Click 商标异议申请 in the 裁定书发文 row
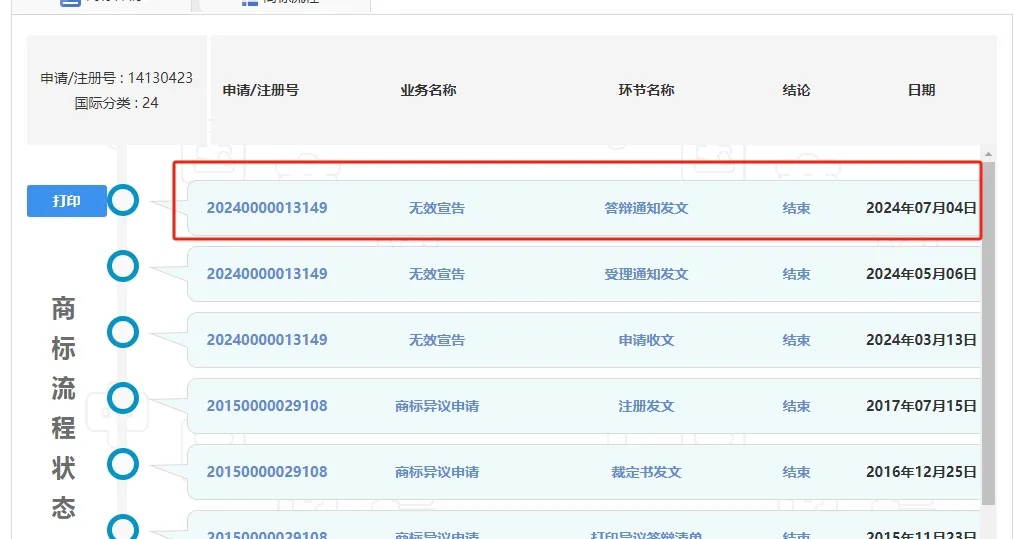 tap(437, 472)
